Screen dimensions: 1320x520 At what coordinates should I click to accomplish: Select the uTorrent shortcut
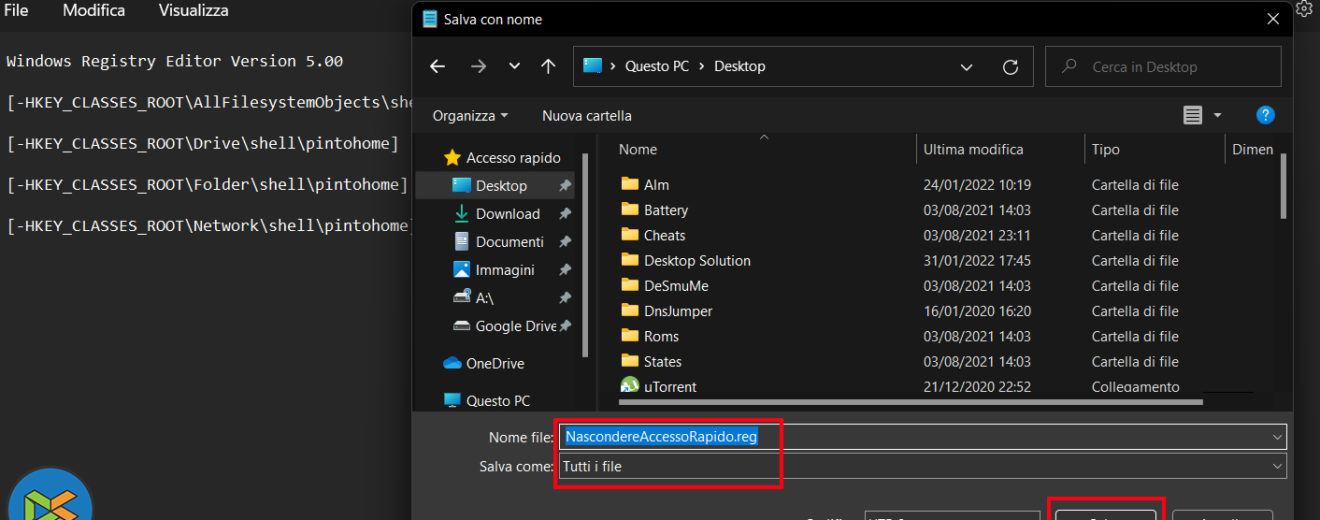[x=670, y=387]
